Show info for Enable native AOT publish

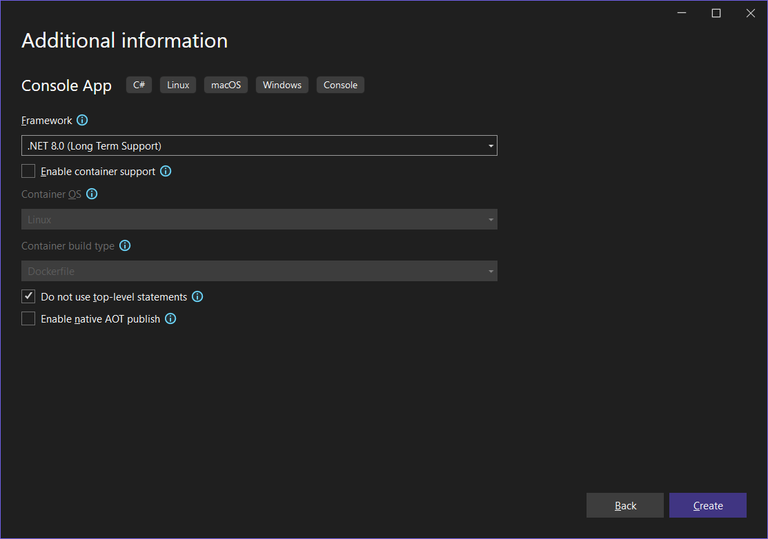click(170, 319)
